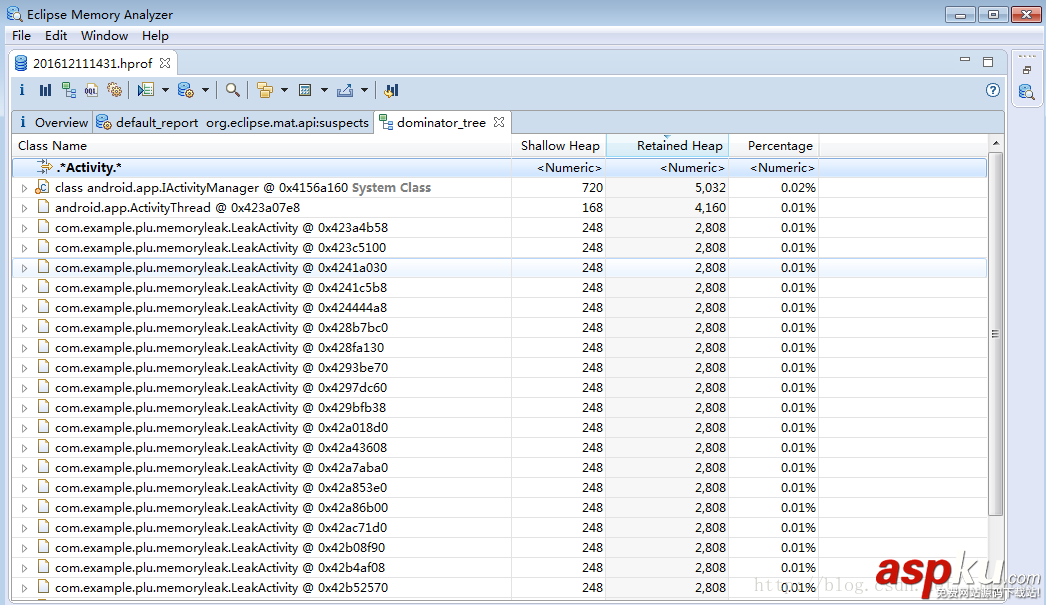This screenshot has height=605, width=1046.
Task: Click the help question mark icon
Action: coord(993,90)
